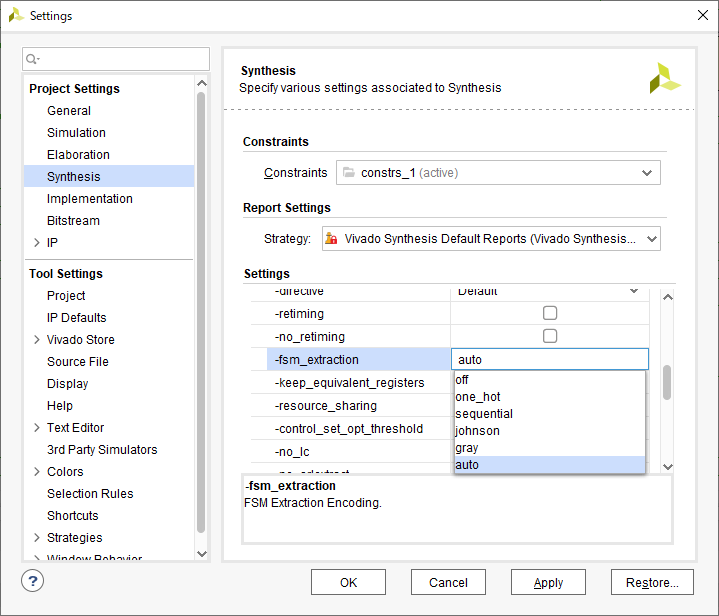
Task: Select Shortcuts settings item
Action: point(72,516)
